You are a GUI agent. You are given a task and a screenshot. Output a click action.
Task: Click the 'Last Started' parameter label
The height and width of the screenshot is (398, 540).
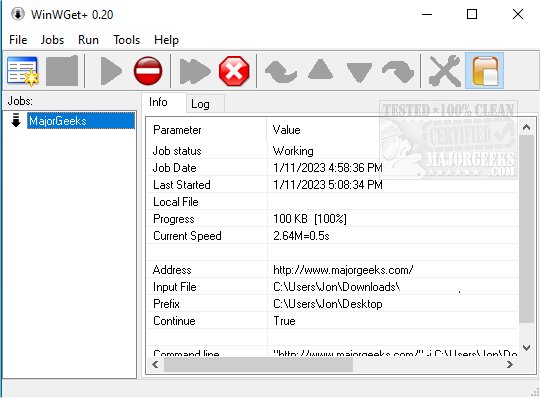click(x=181, y=185)
